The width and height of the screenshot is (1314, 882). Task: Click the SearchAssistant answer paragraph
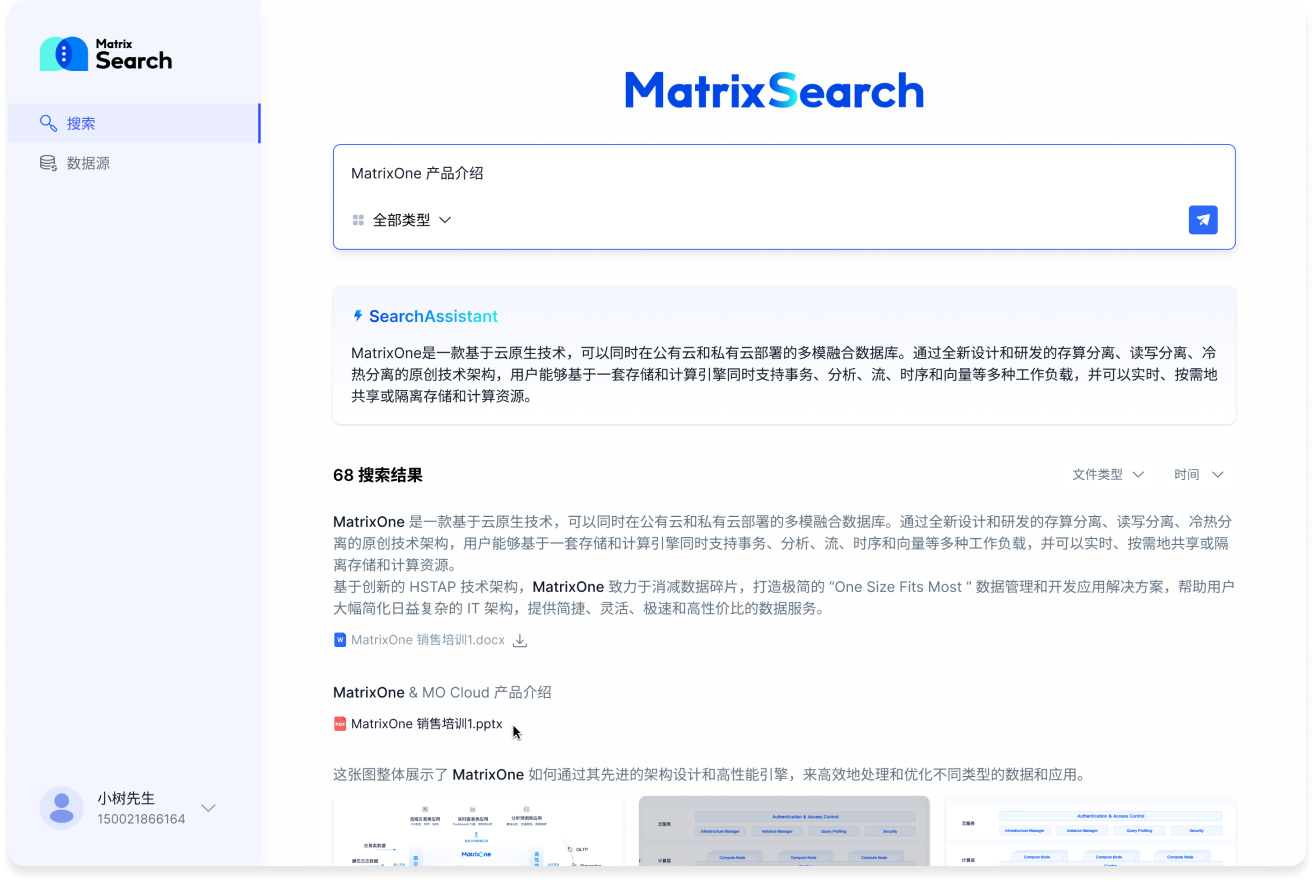[x=784, y=374]
